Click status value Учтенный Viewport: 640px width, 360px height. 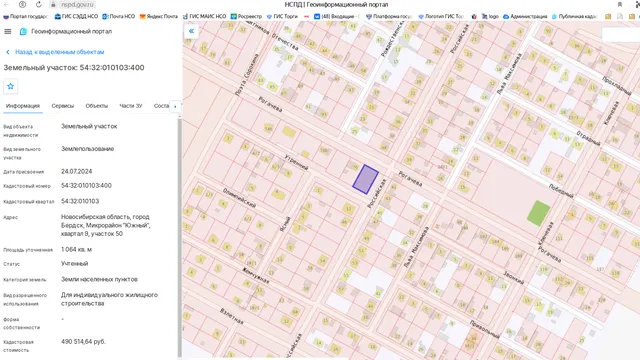[74, 264]
